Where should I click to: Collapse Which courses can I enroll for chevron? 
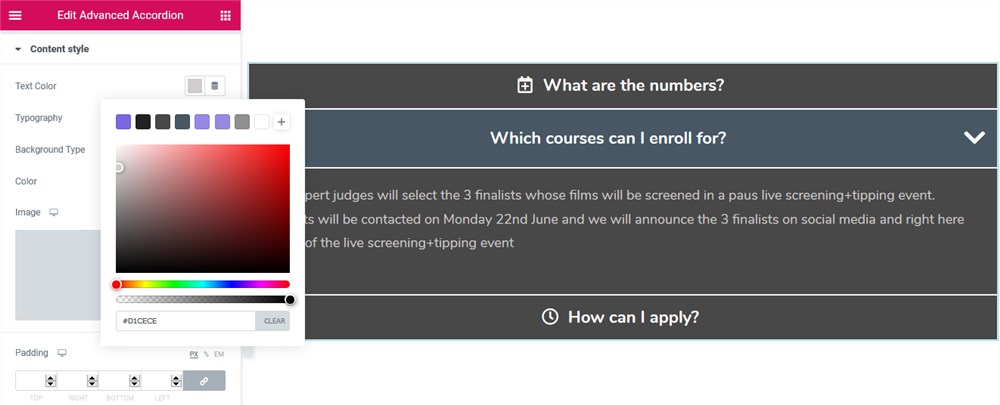974,138
